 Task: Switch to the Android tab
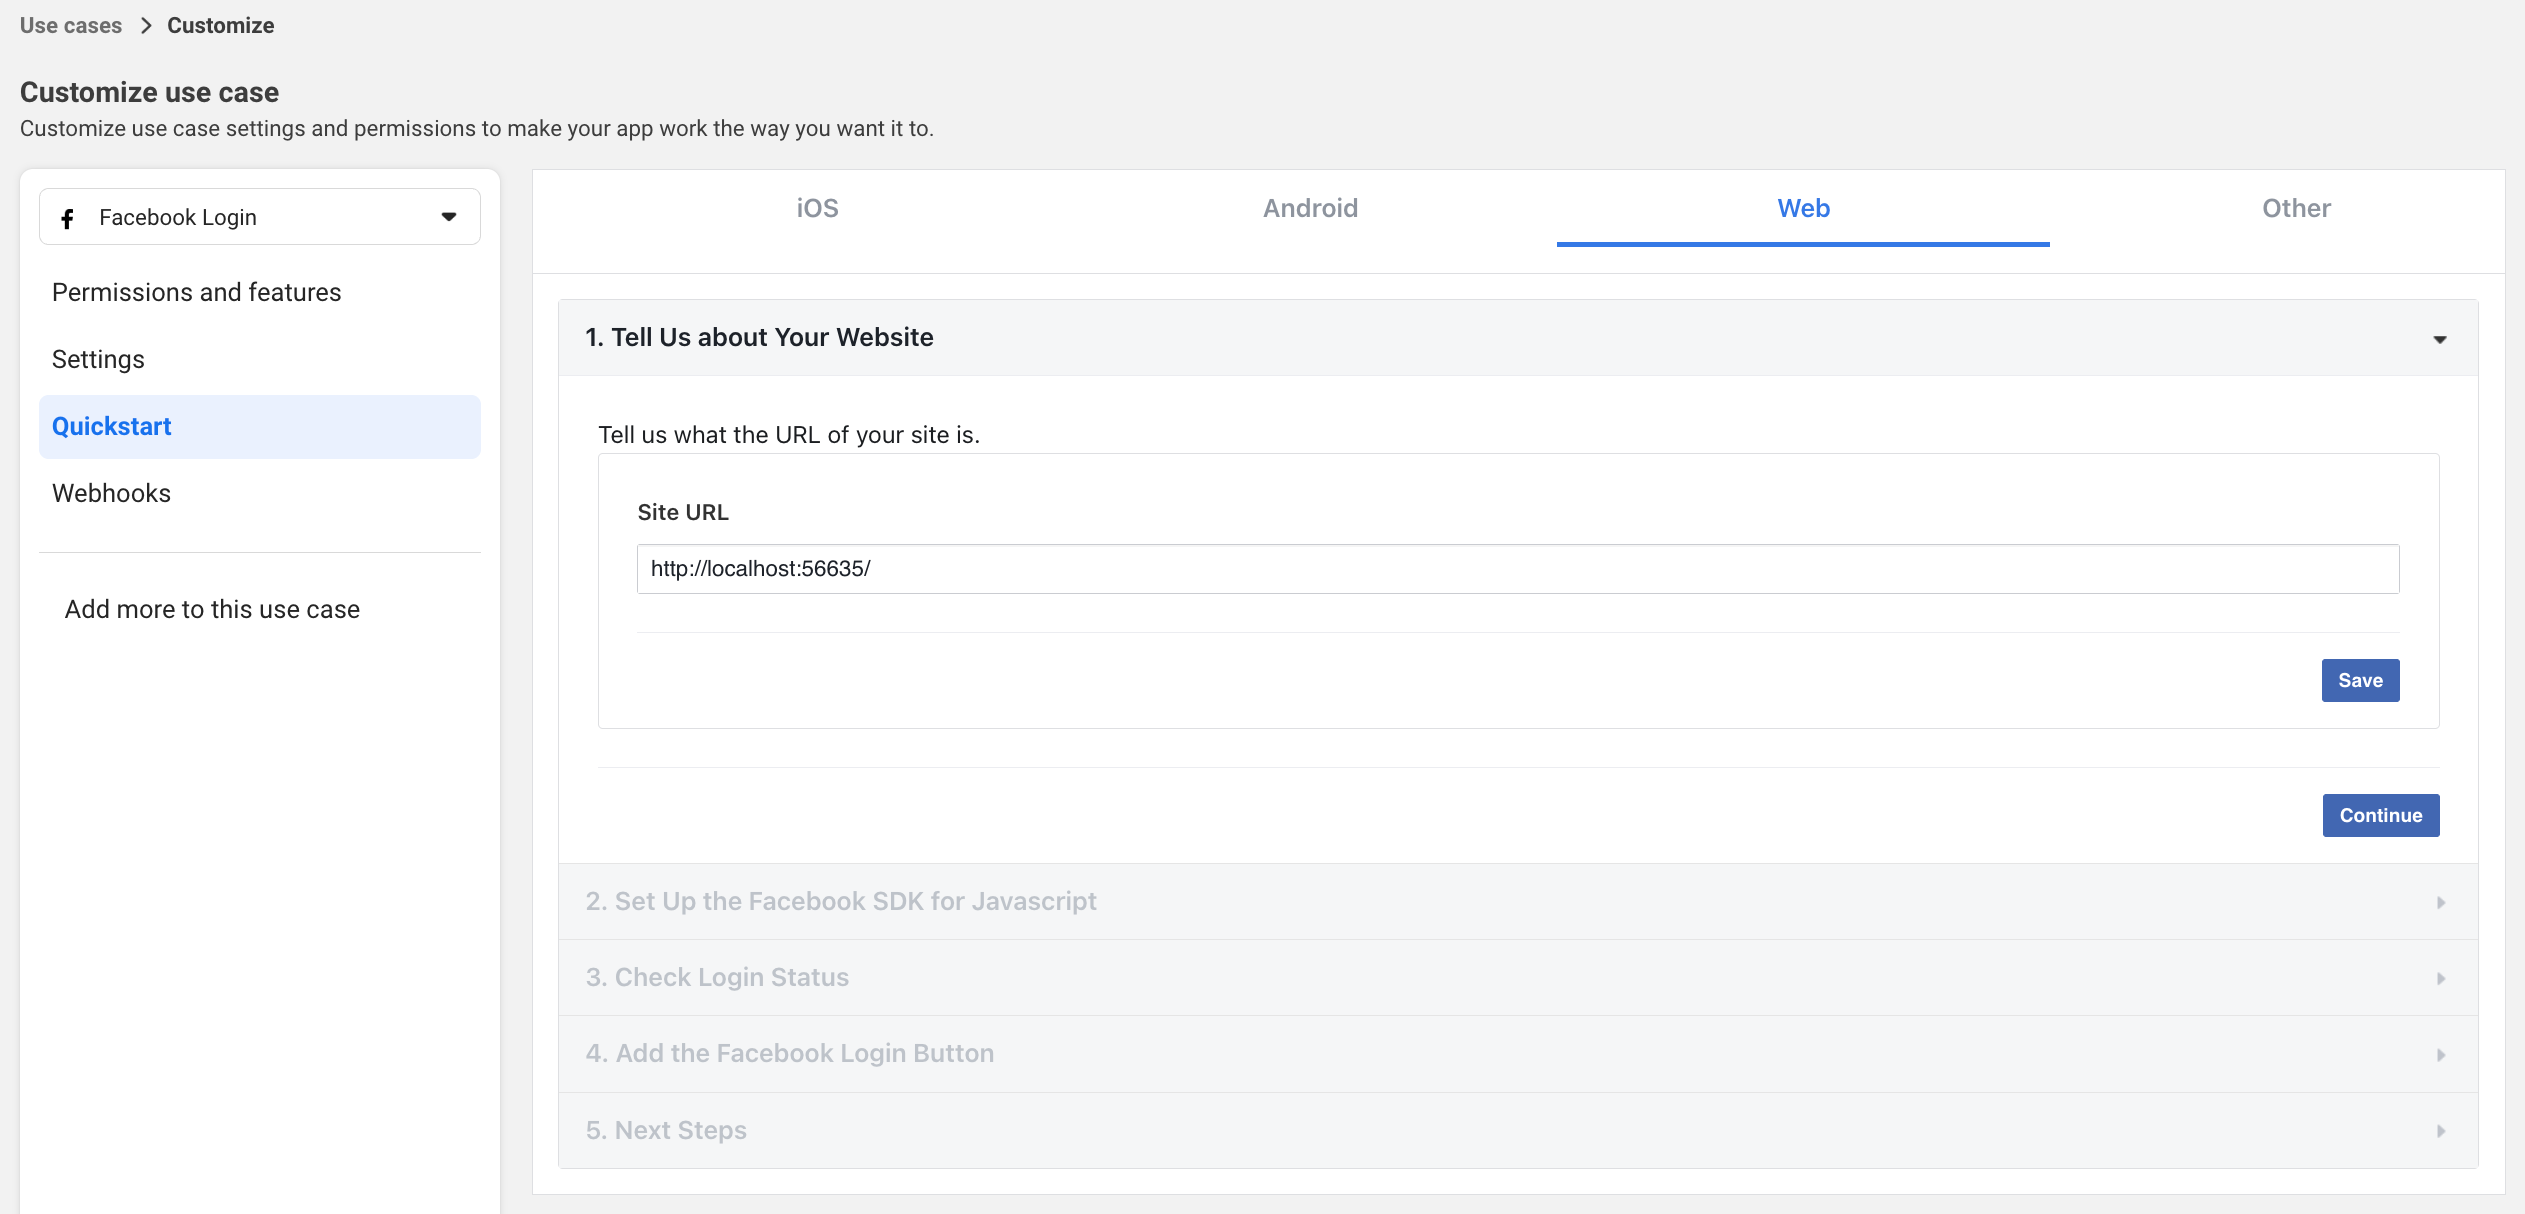1310,208
